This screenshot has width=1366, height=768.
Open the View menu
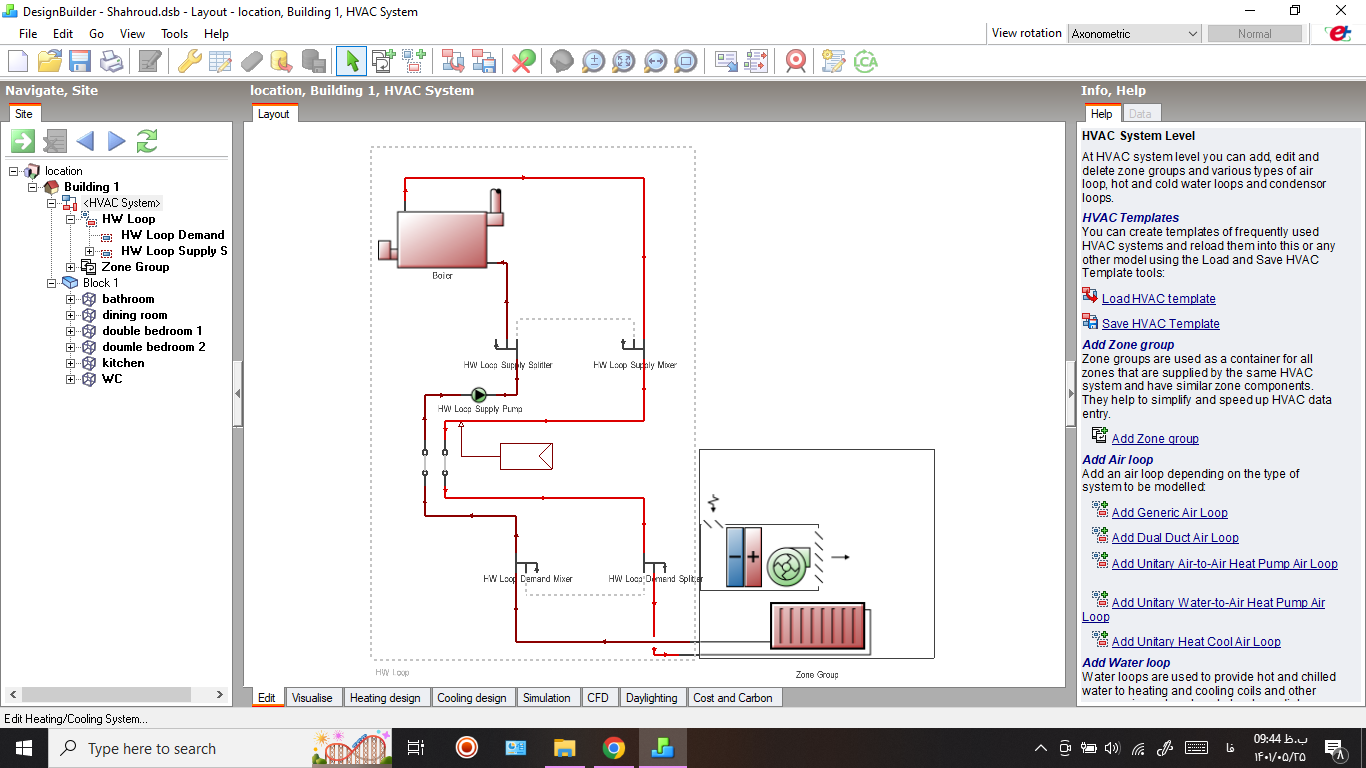coord(132,33)
